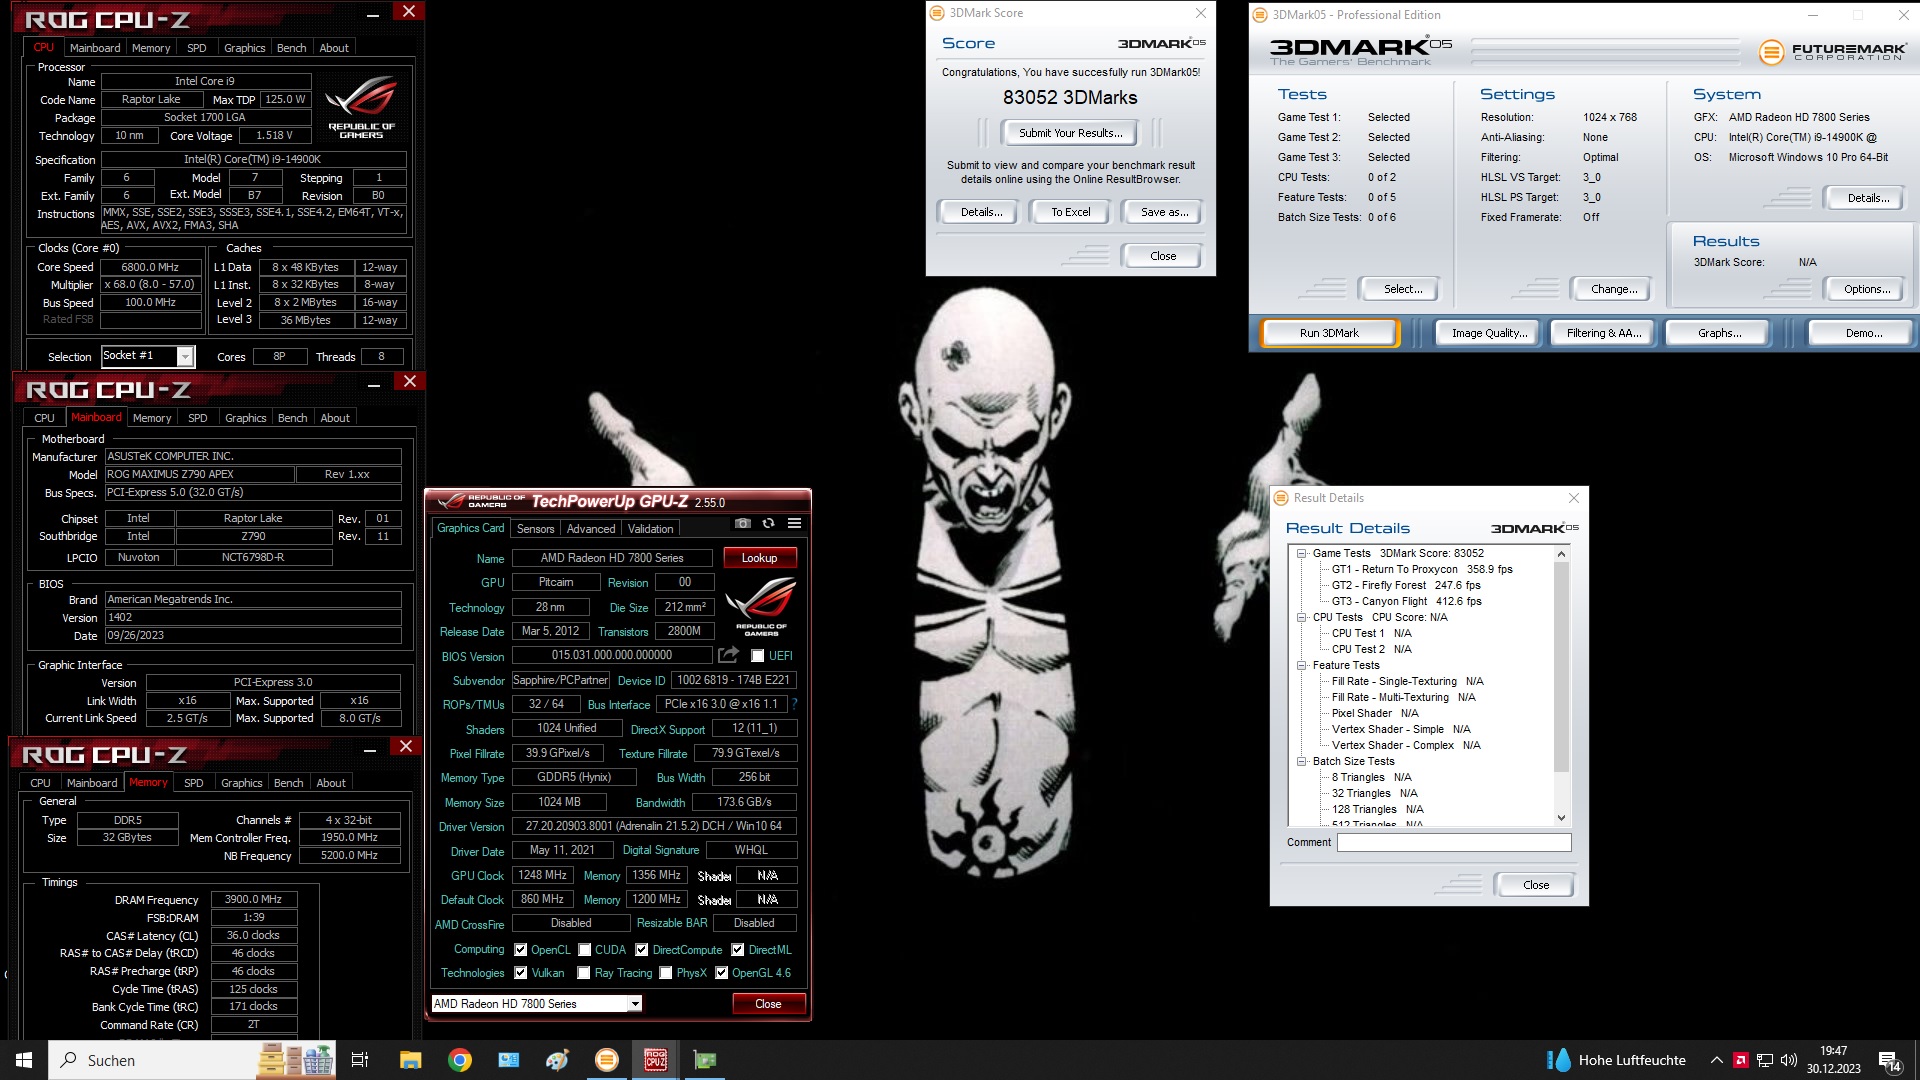Click the BIOS export share icon in GPU-Z
Image resolution: width=1920 pixels, height=1080 pixels.
(x=728, y=655)
